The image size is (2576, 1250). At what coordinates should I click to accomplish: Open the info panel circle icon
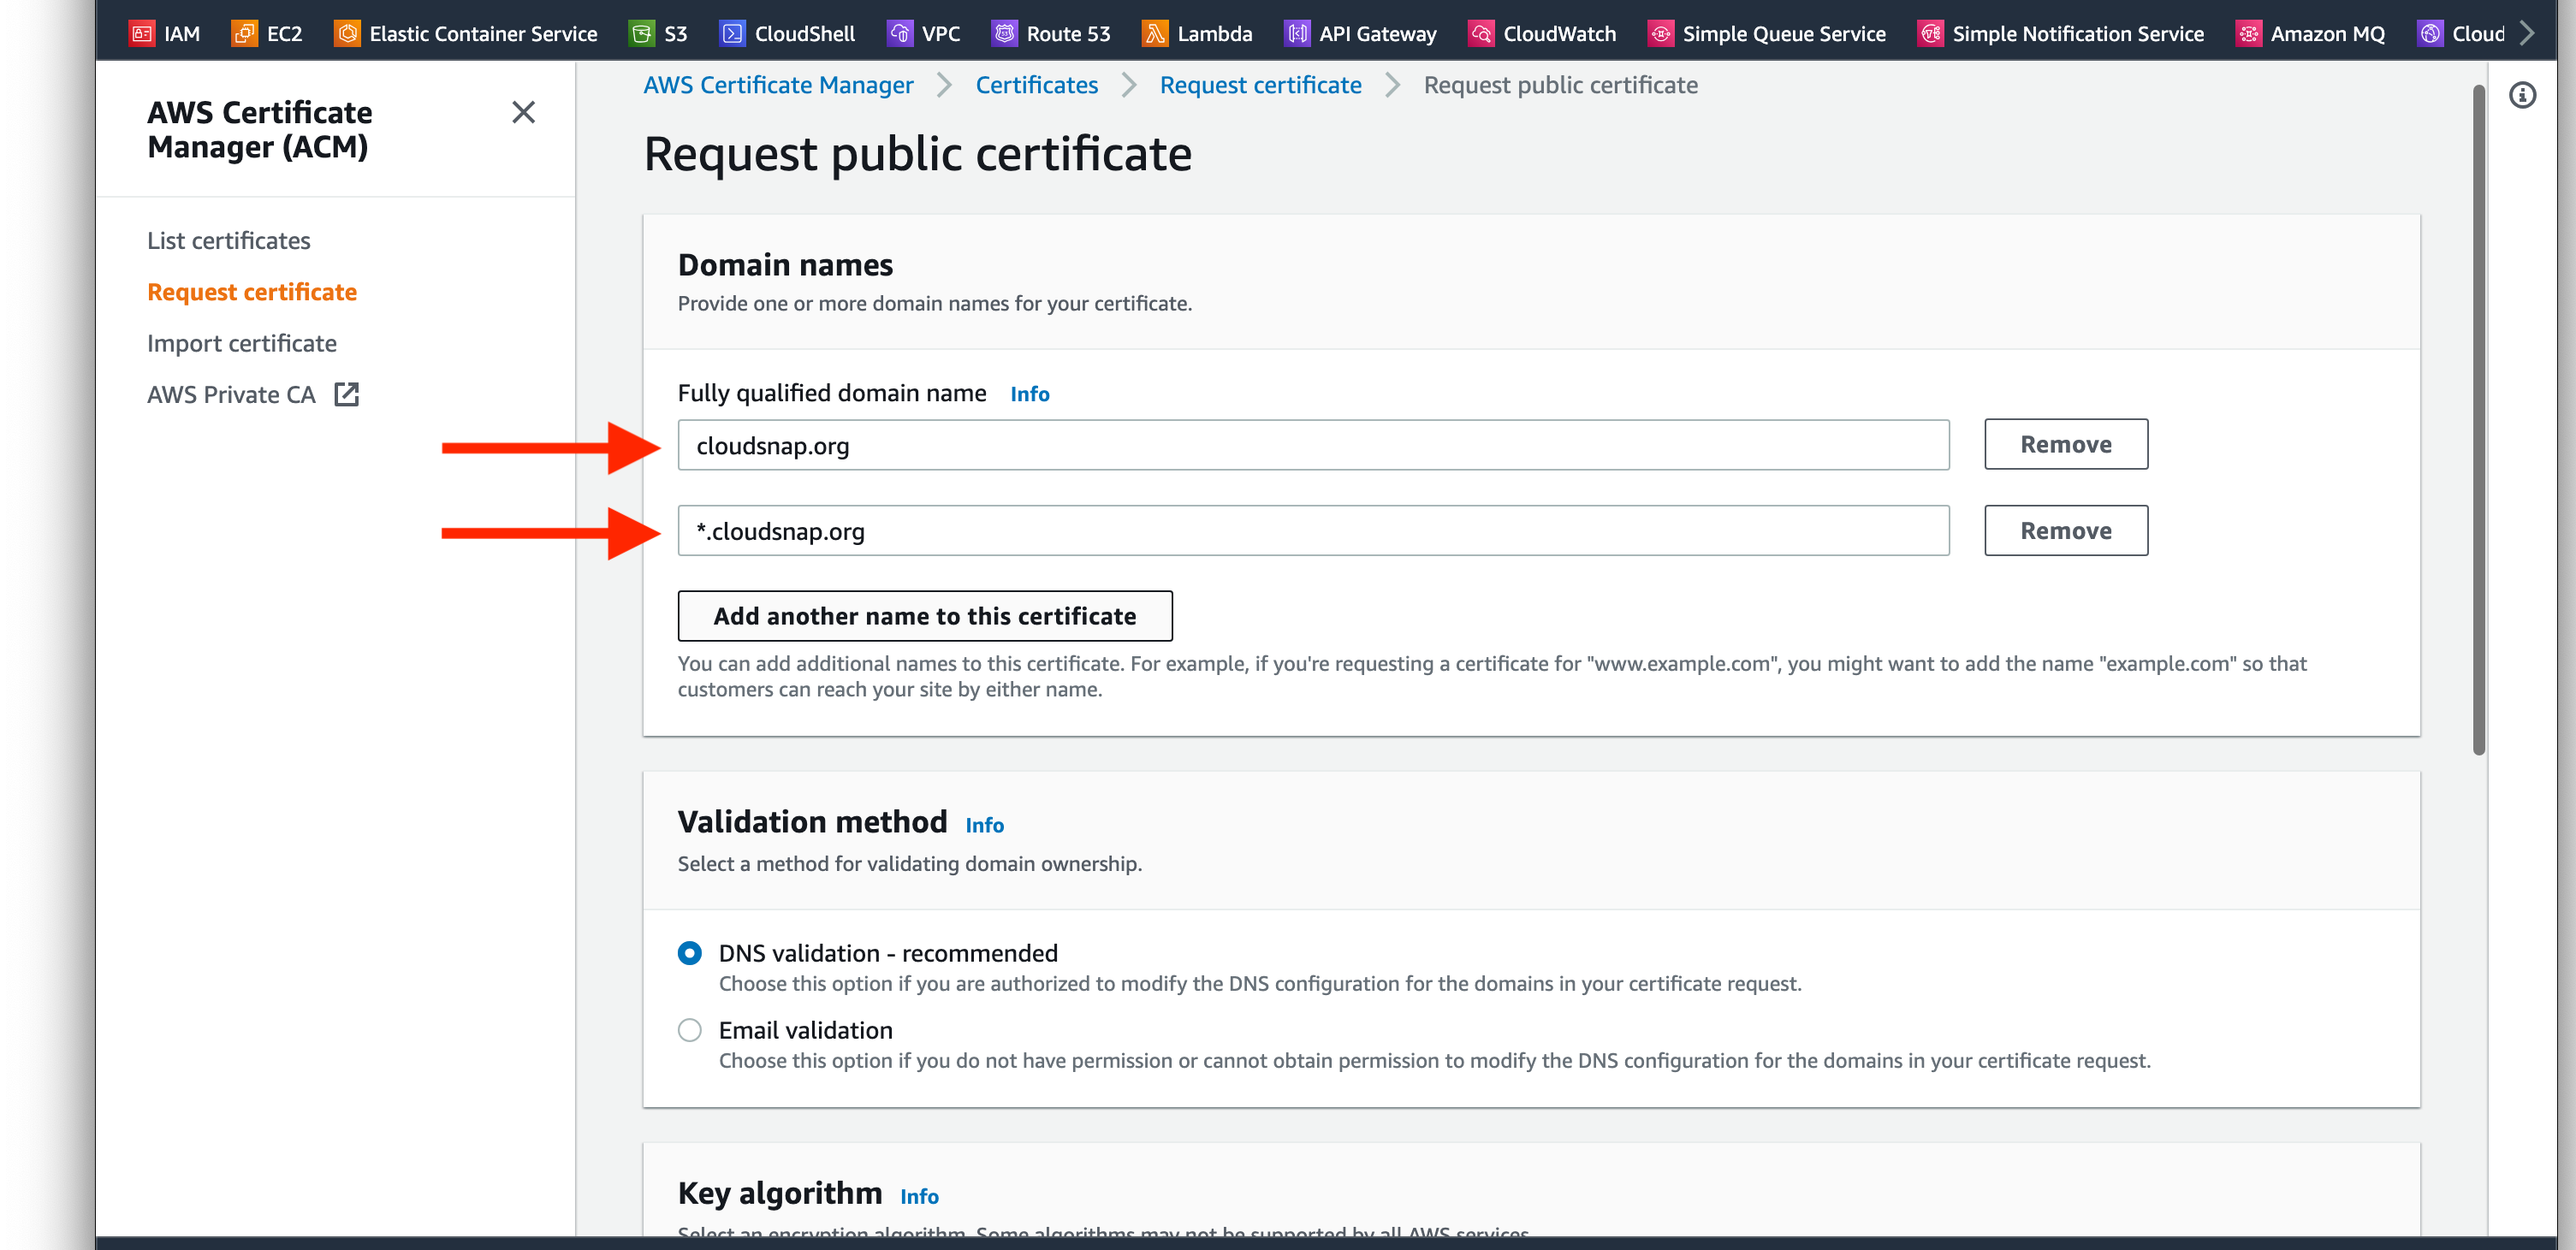[x=2522, y=95]
